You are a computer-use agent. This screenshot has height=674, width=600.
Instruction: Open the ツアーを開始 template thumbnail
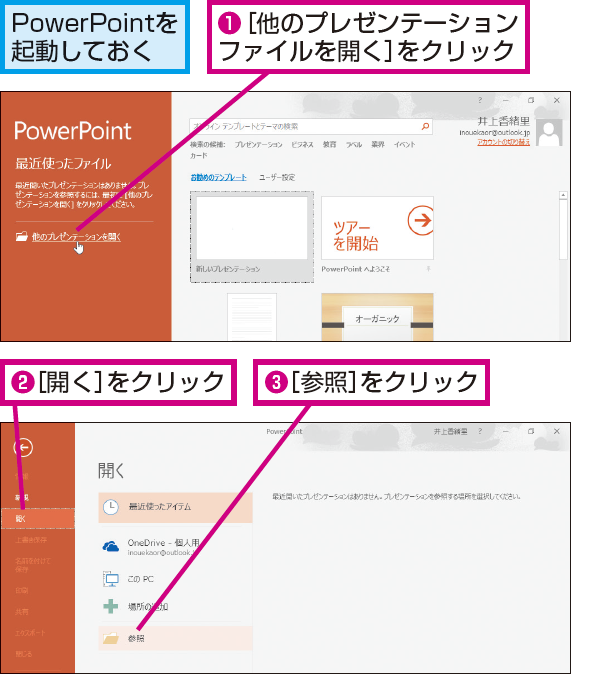click(x=377, y=228)
